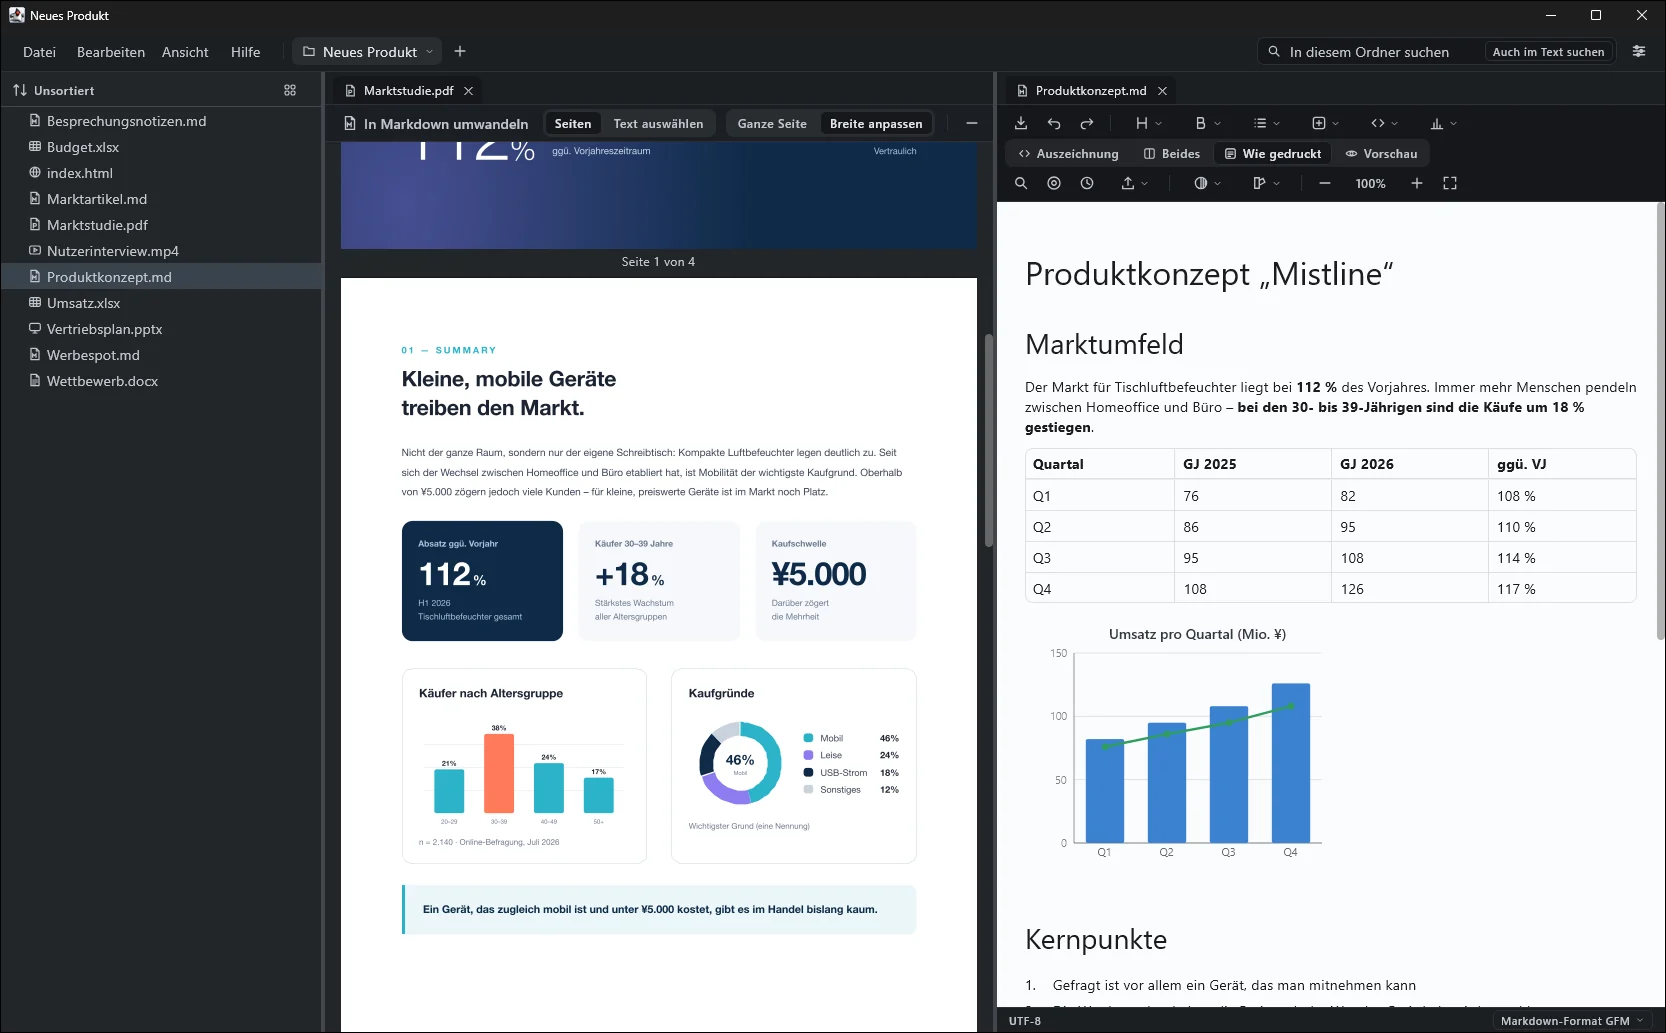This screenshot has width=1666, height=1033.
Task: Close the Marktstudie.pdf tab
Action: (x=468, y=90)
